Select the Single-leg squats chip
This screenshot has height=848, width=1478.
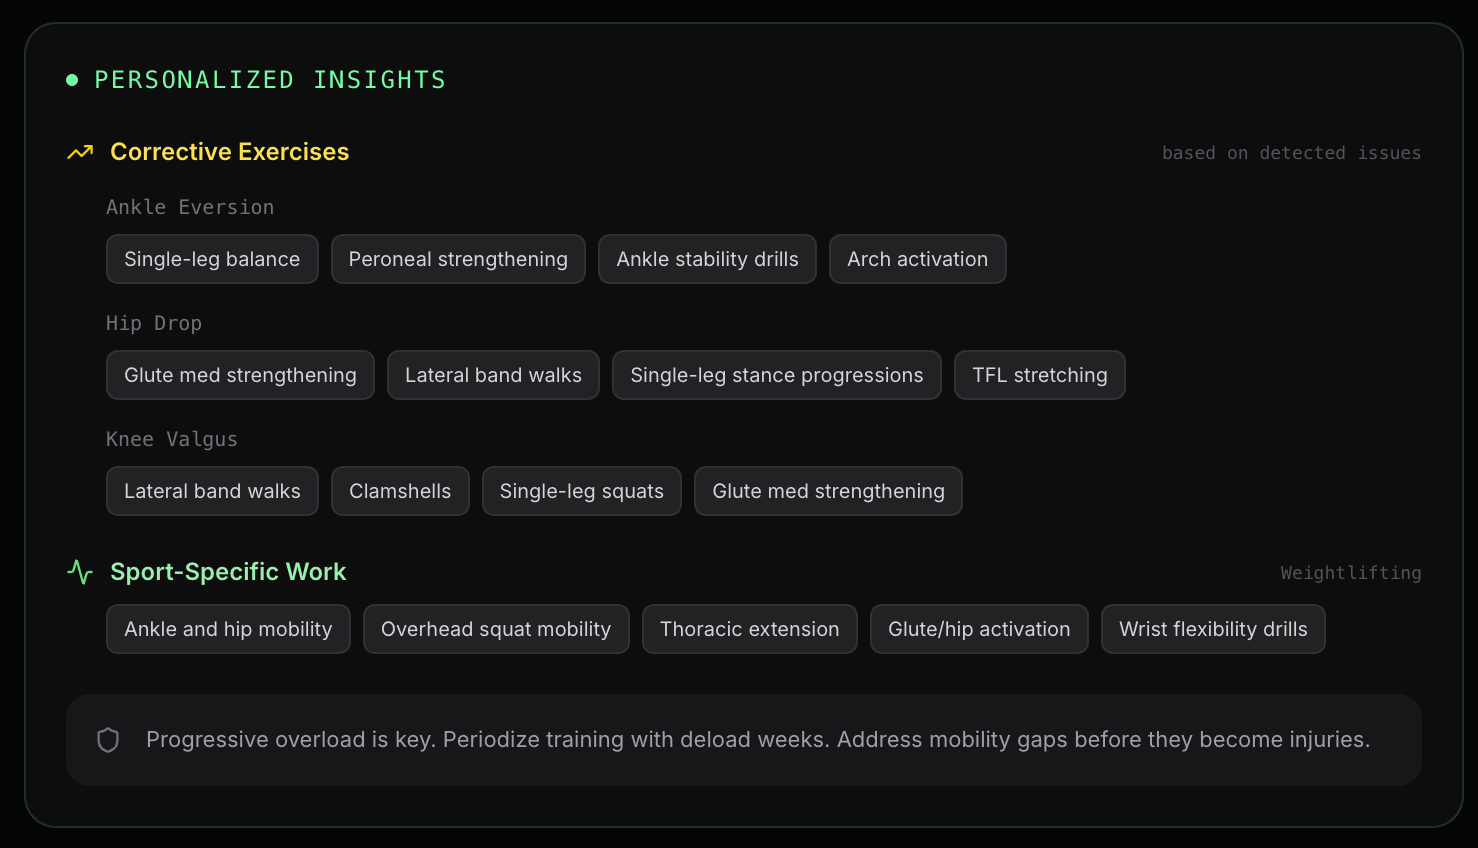click(x=581, y=491)
